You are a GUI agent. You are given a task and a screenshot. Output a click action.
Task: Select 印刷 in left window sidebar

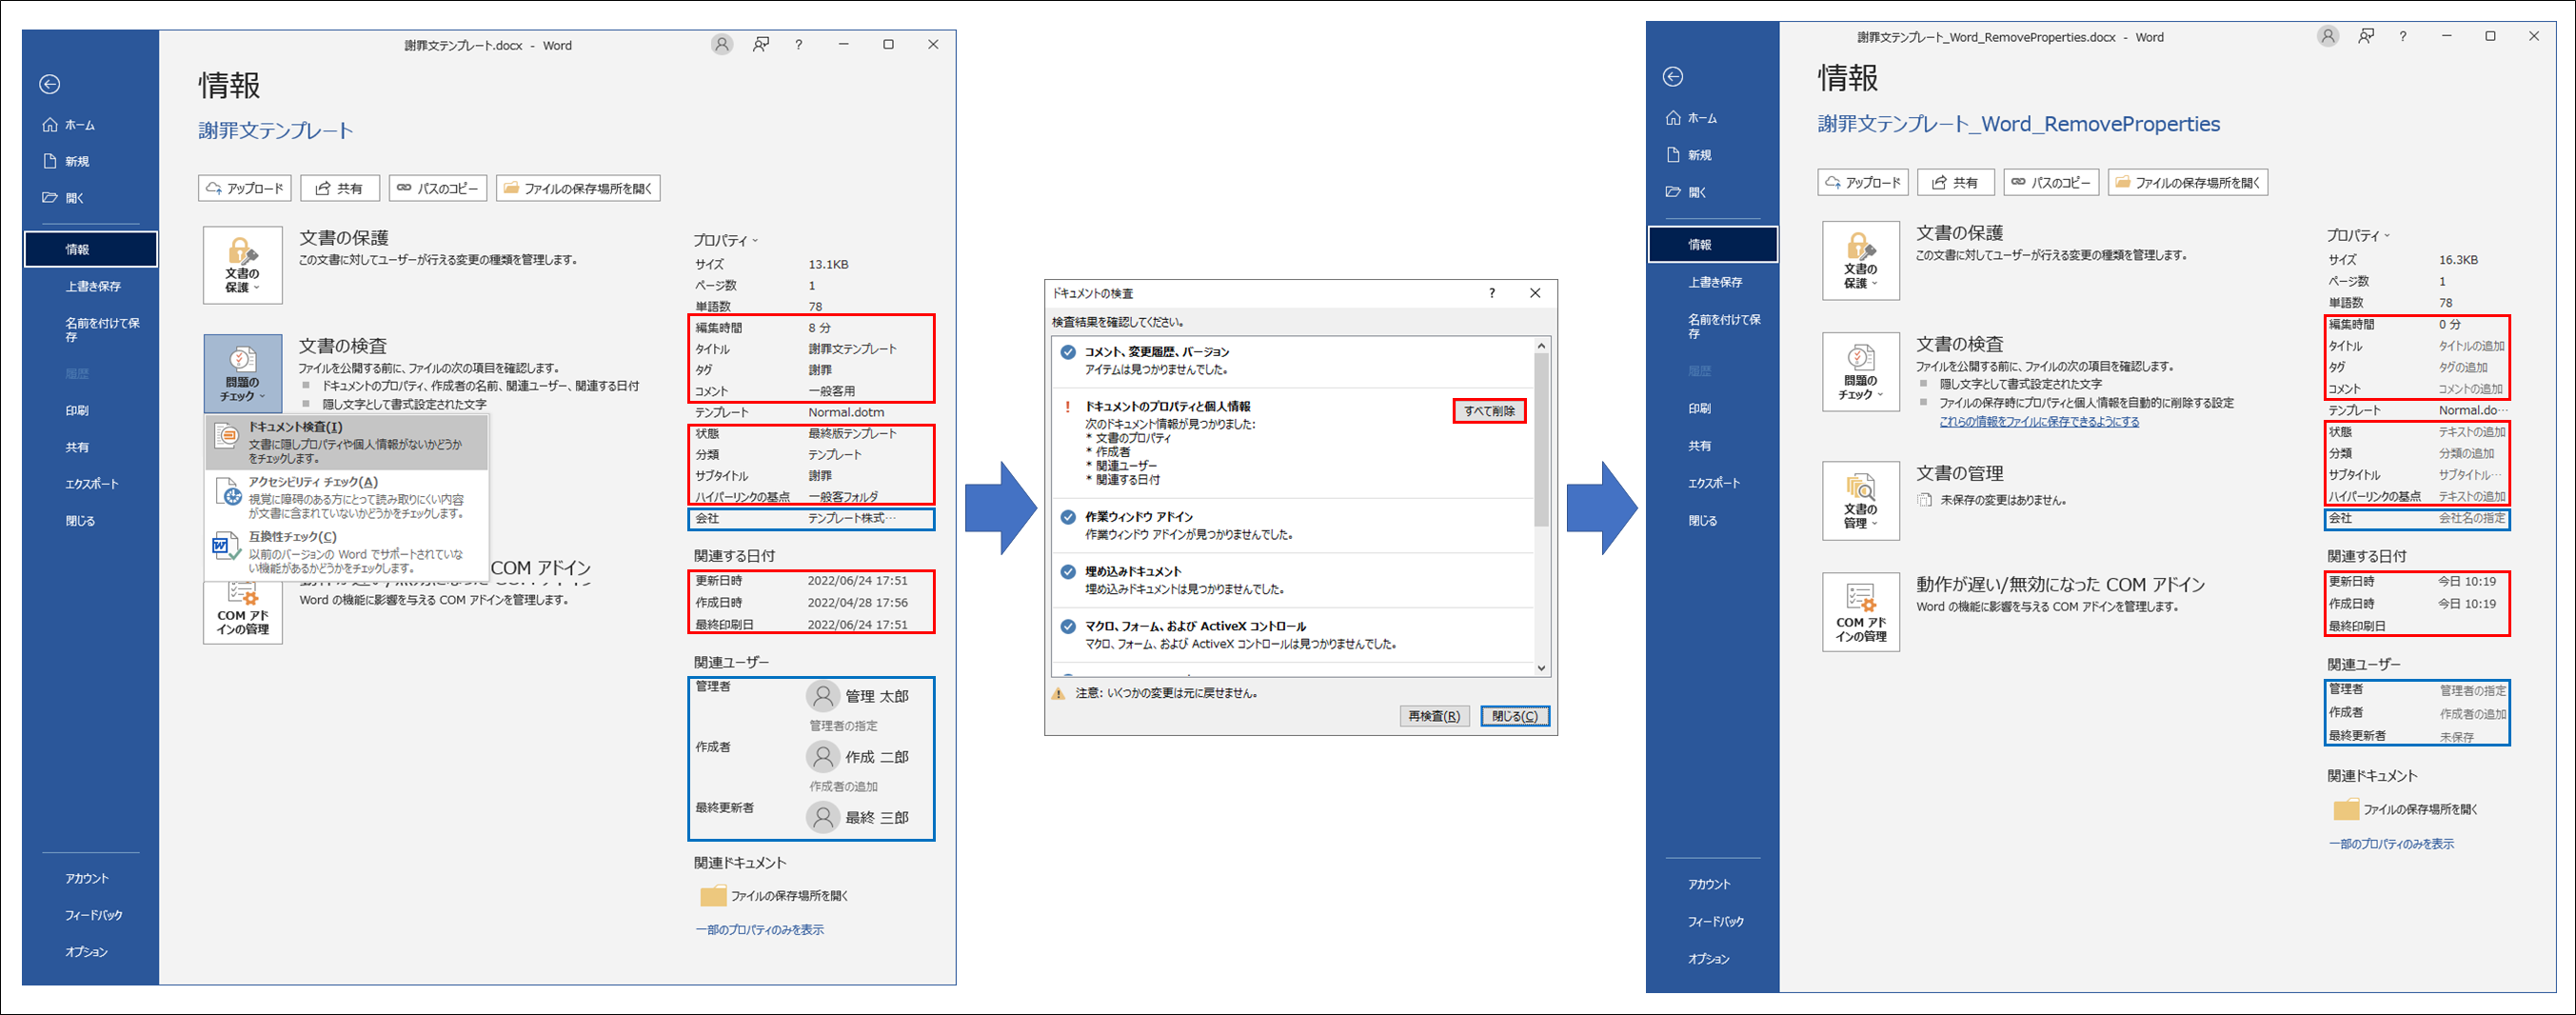77,410
